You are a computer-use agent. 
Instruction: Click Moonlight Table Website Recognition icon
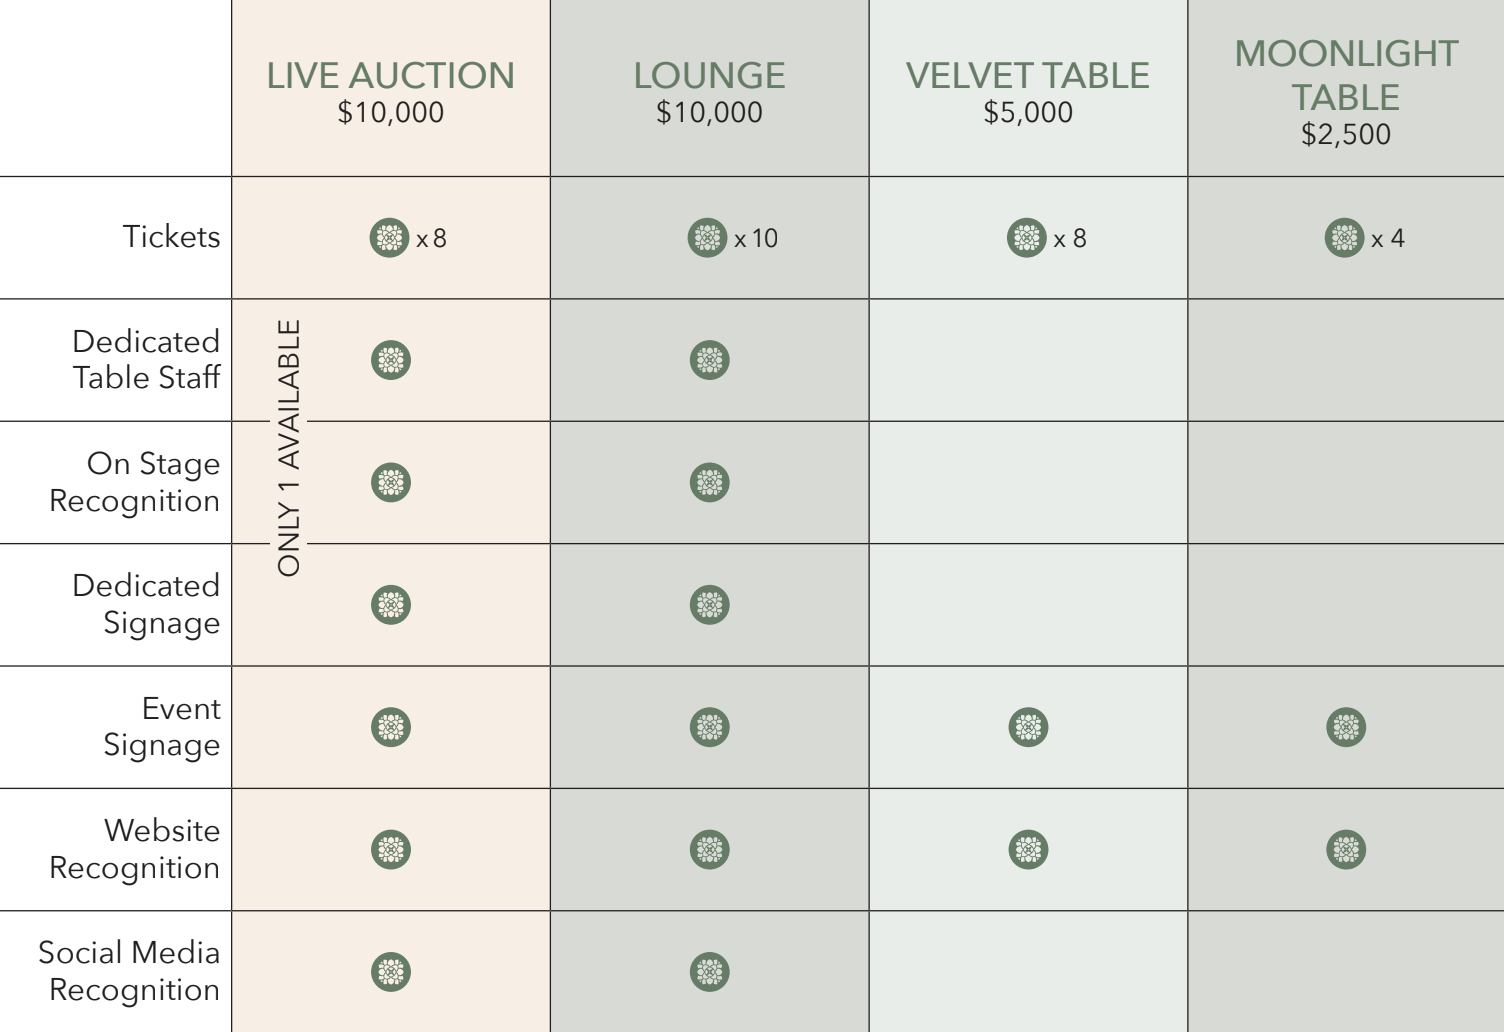coord(1346,850)
